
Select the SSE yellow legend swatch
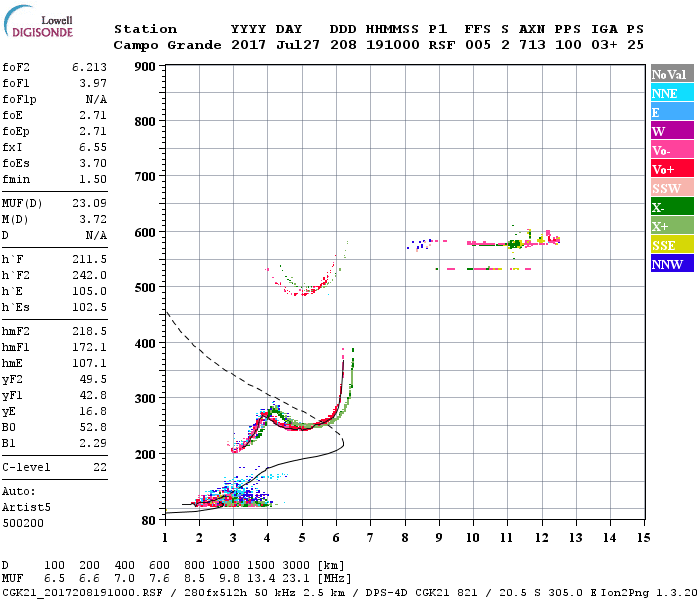click(672, 245)
